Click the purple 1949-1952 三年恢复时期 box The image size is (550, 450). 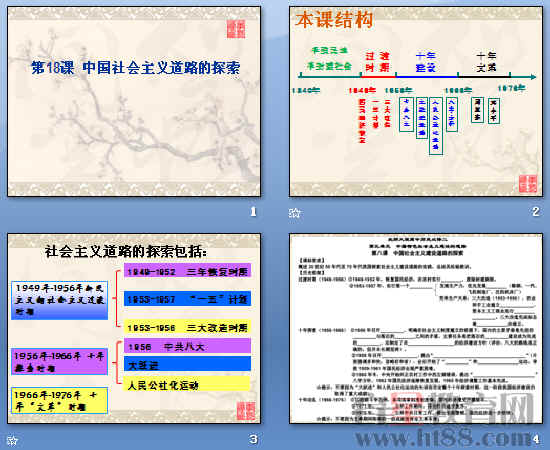pyautogui.click(x=187, y=271)
